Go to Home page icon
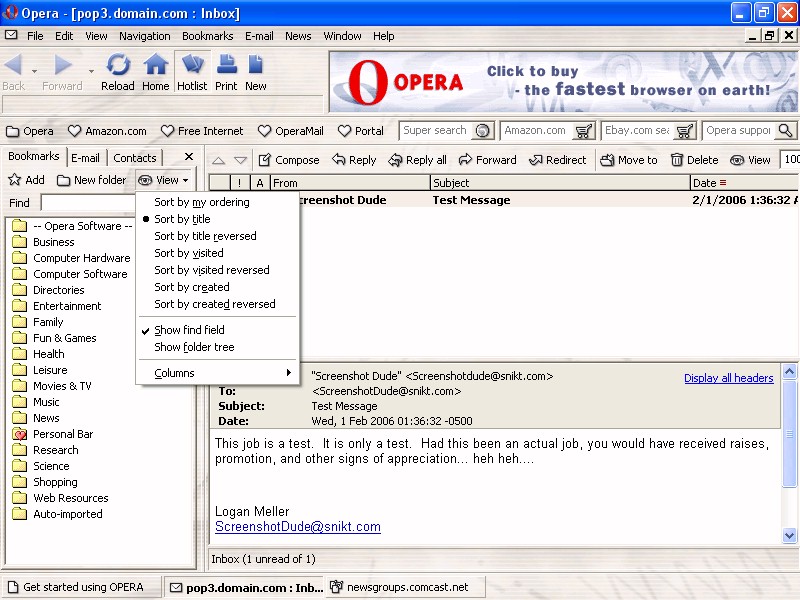Viewport: 800px width, 600px height. (156, 66)
